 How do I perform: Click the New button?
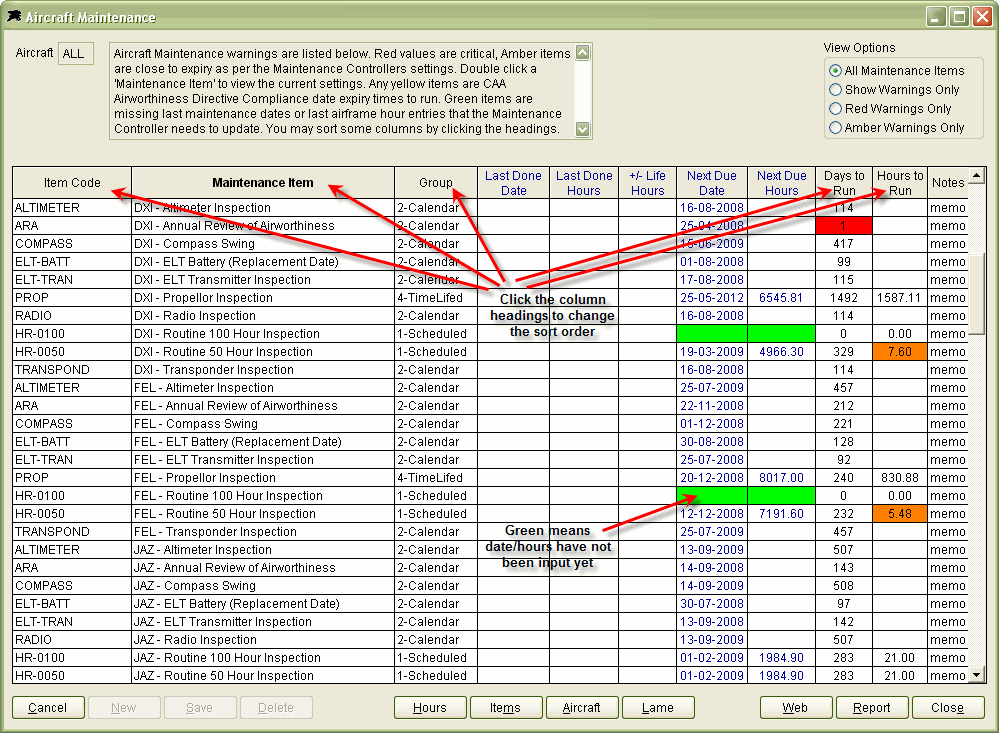124,708
